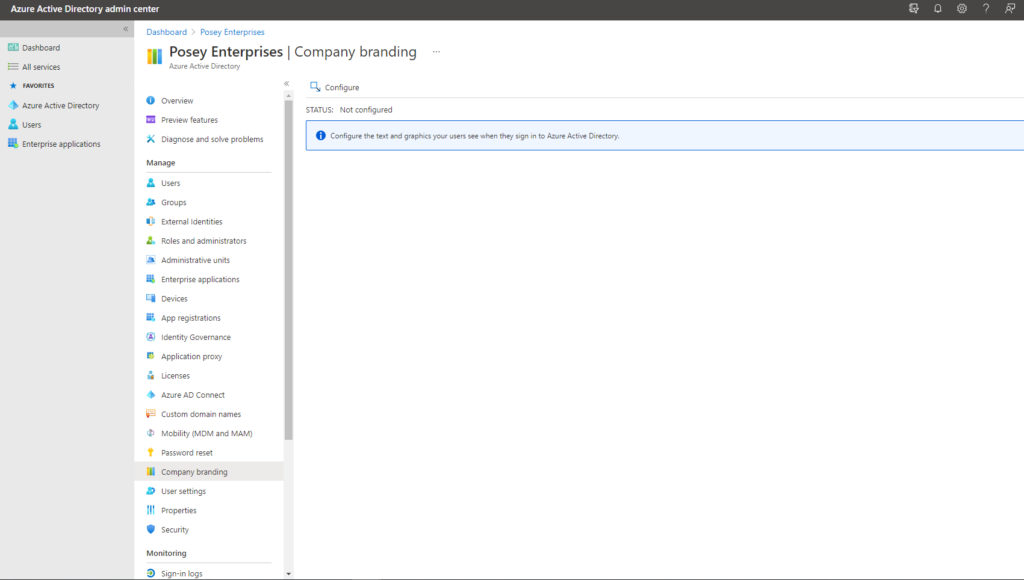Click the Custom domain names icon

[x=151, y=414]
